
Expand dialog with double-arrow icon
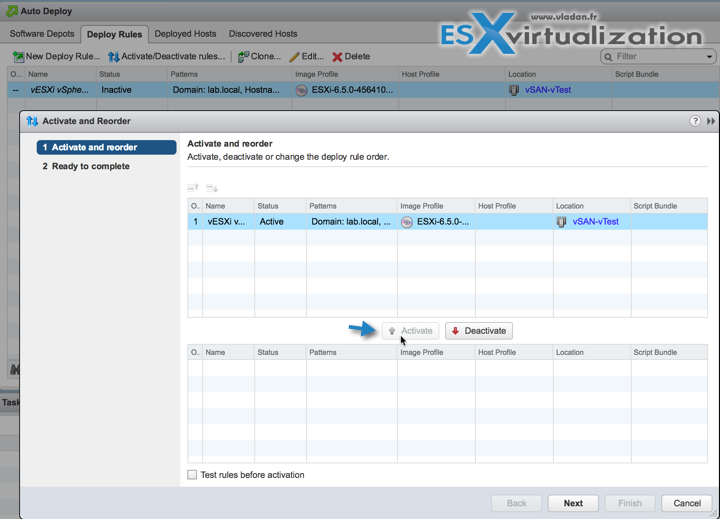[711, 121]
